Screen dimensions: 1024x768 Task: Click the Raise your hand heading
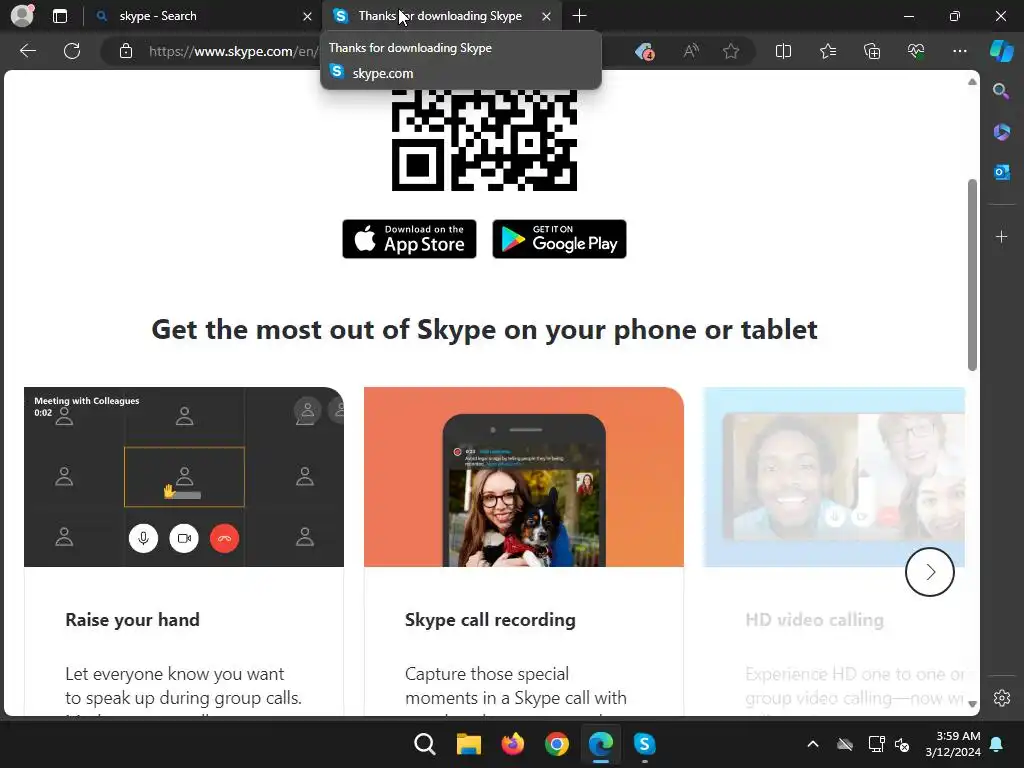click(133, 620)
